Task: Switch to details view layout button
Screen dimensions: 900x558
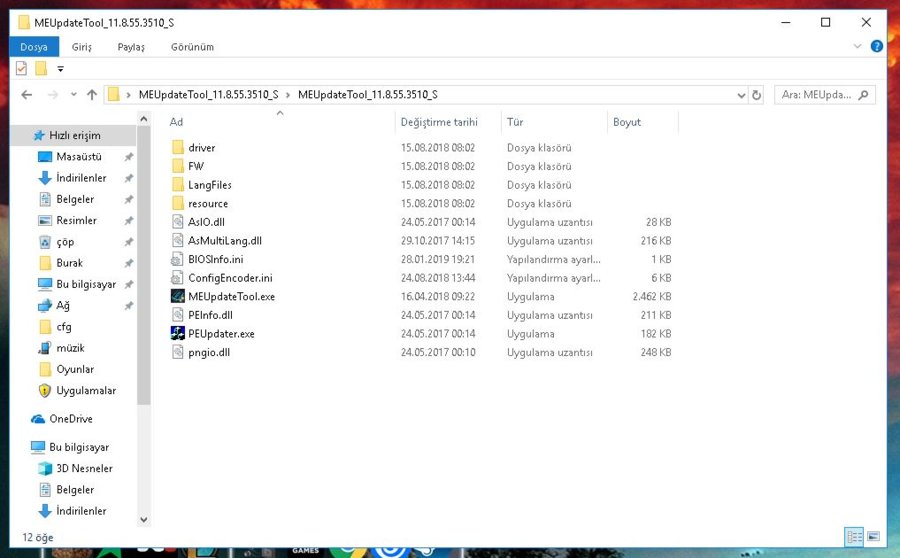Action: [x=854, y=537]
